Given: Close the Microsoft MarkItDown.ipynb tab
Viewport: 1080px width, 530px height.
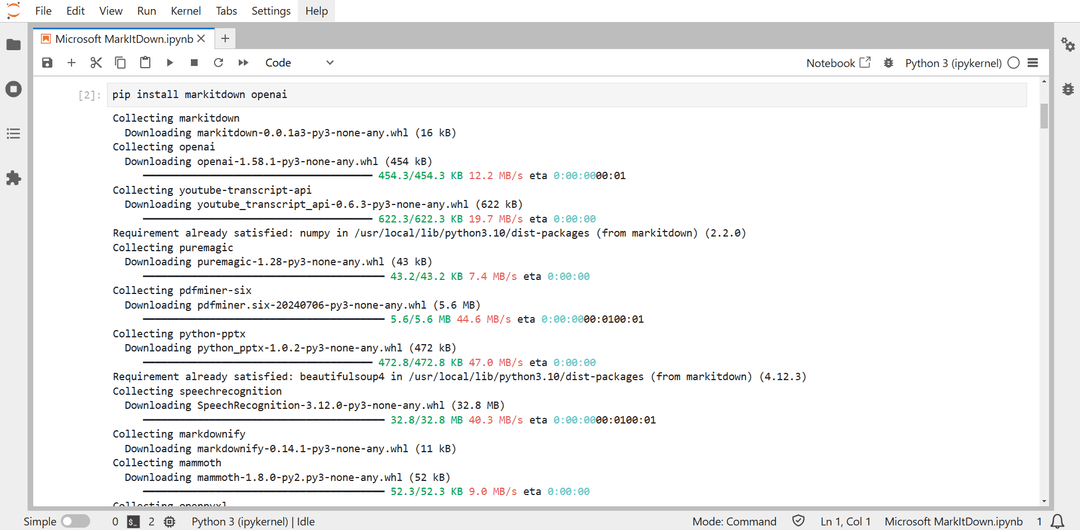Looking at the screenshot, I should [x=201, y=39].
